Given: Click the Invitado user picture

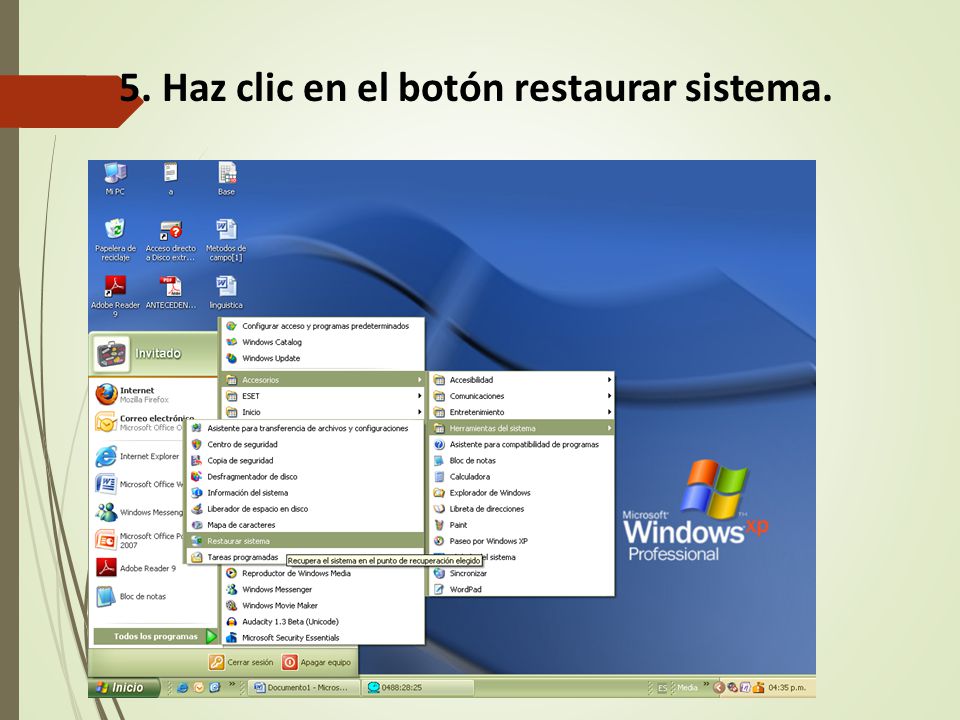Looking at the screenshot, I should pyautogui.click(x=111, y=354).
